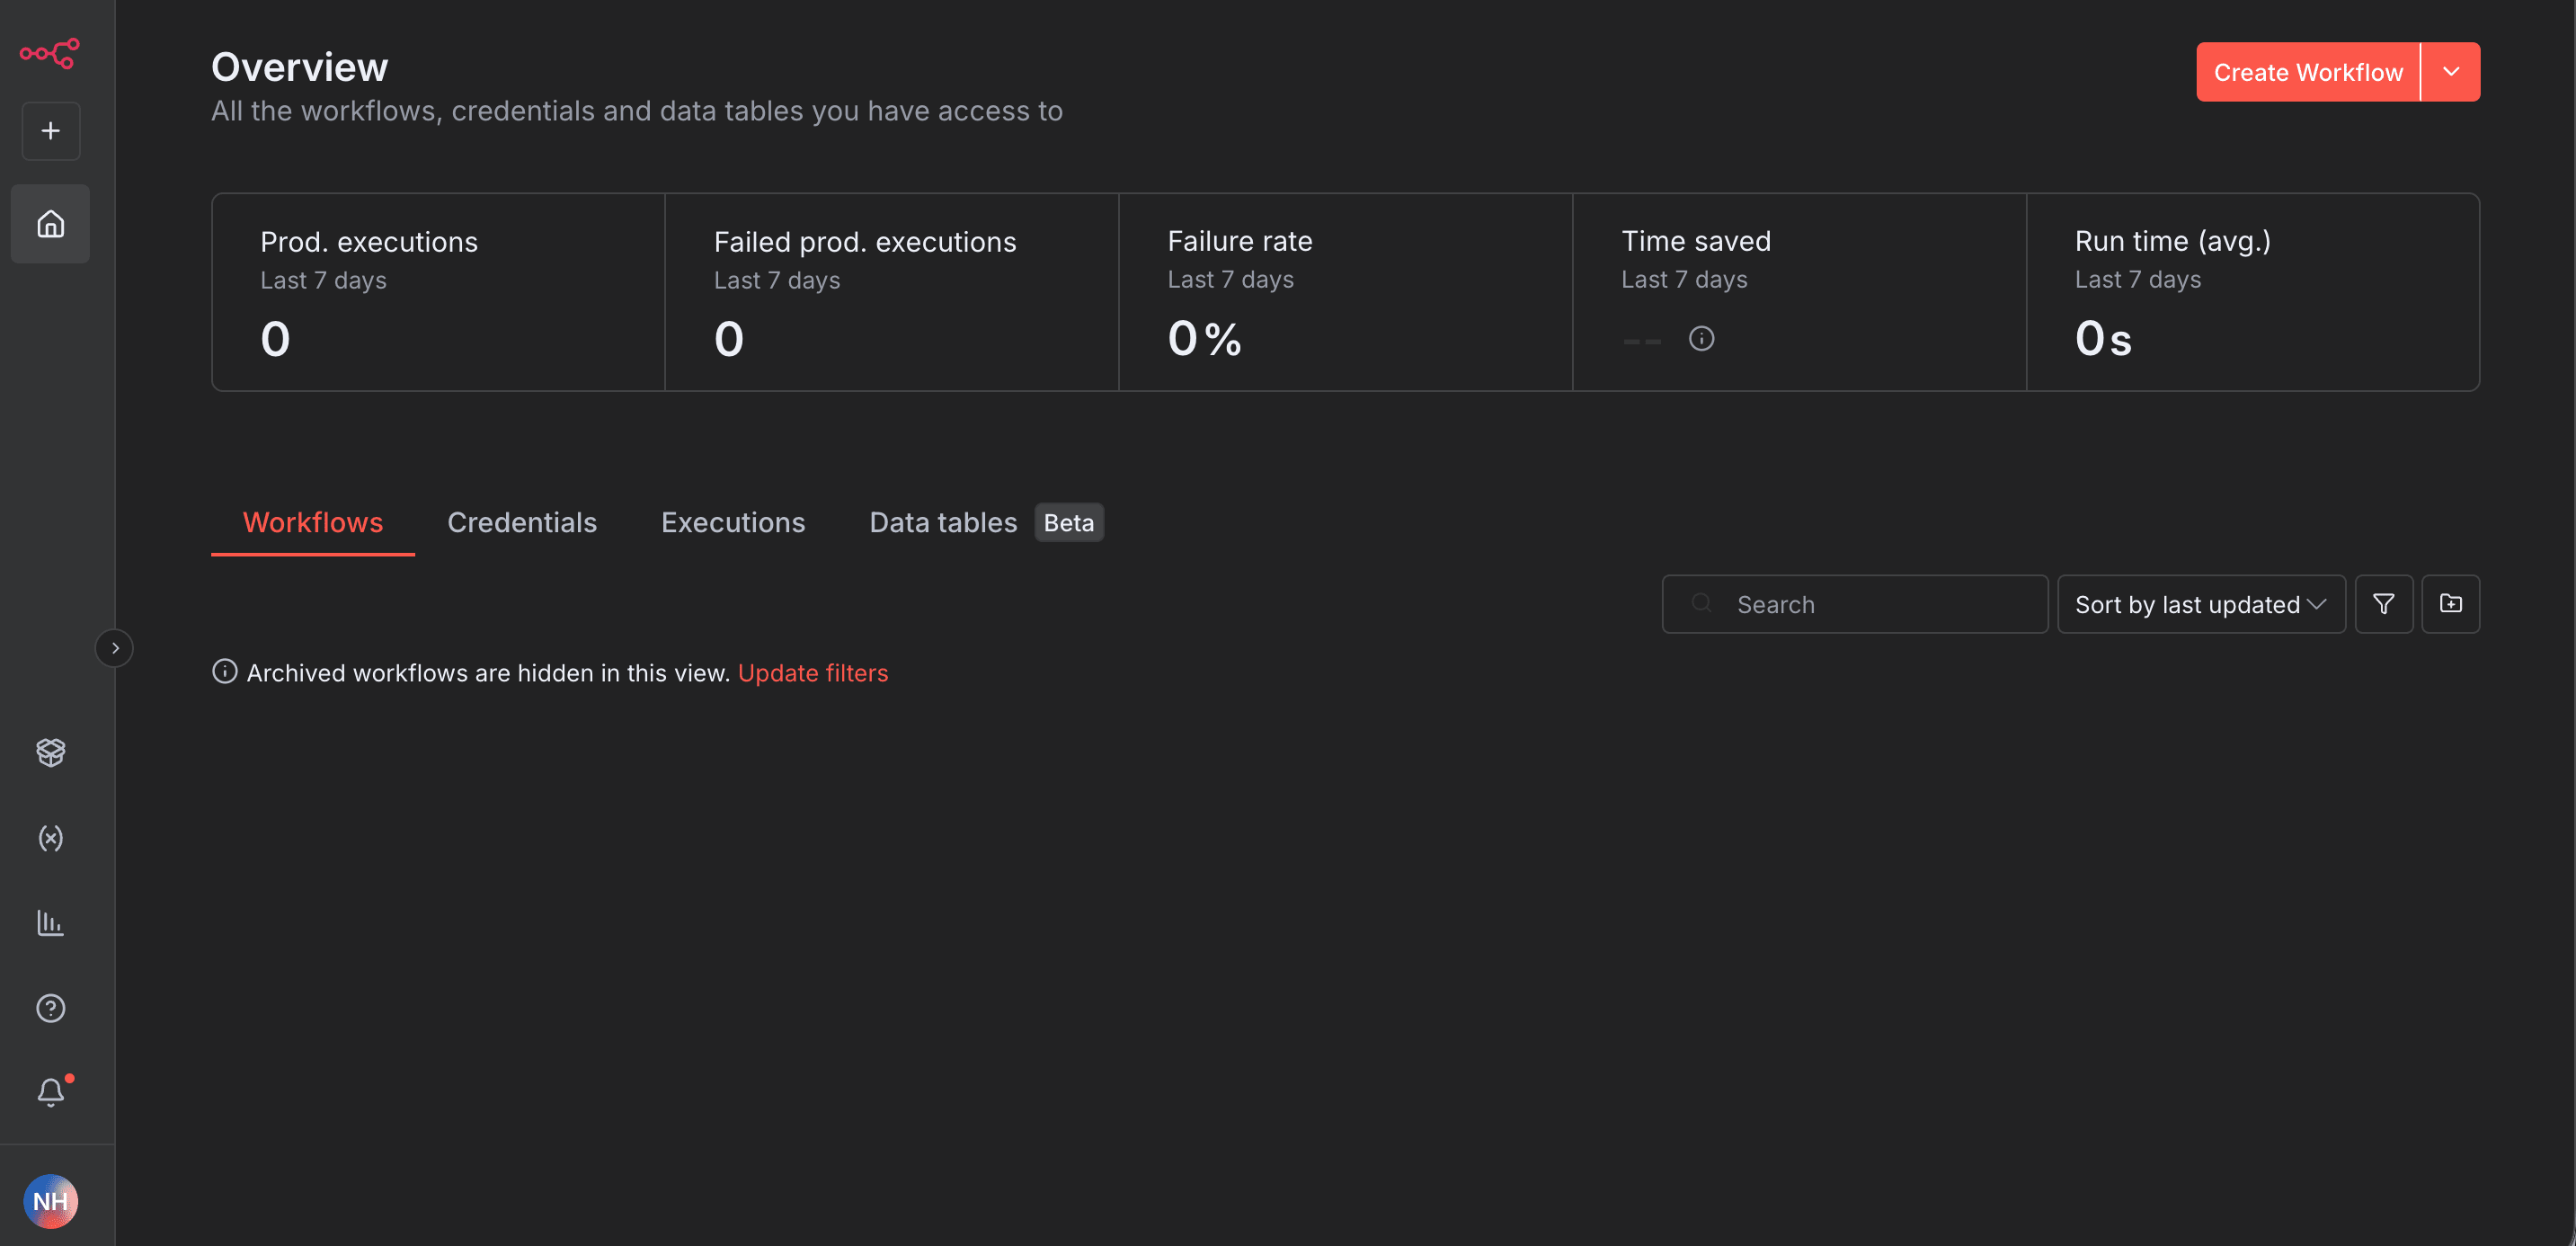The image size is (2576, 1246).
Task: Open Sort by last updated dropdown
Action: 2200,604
